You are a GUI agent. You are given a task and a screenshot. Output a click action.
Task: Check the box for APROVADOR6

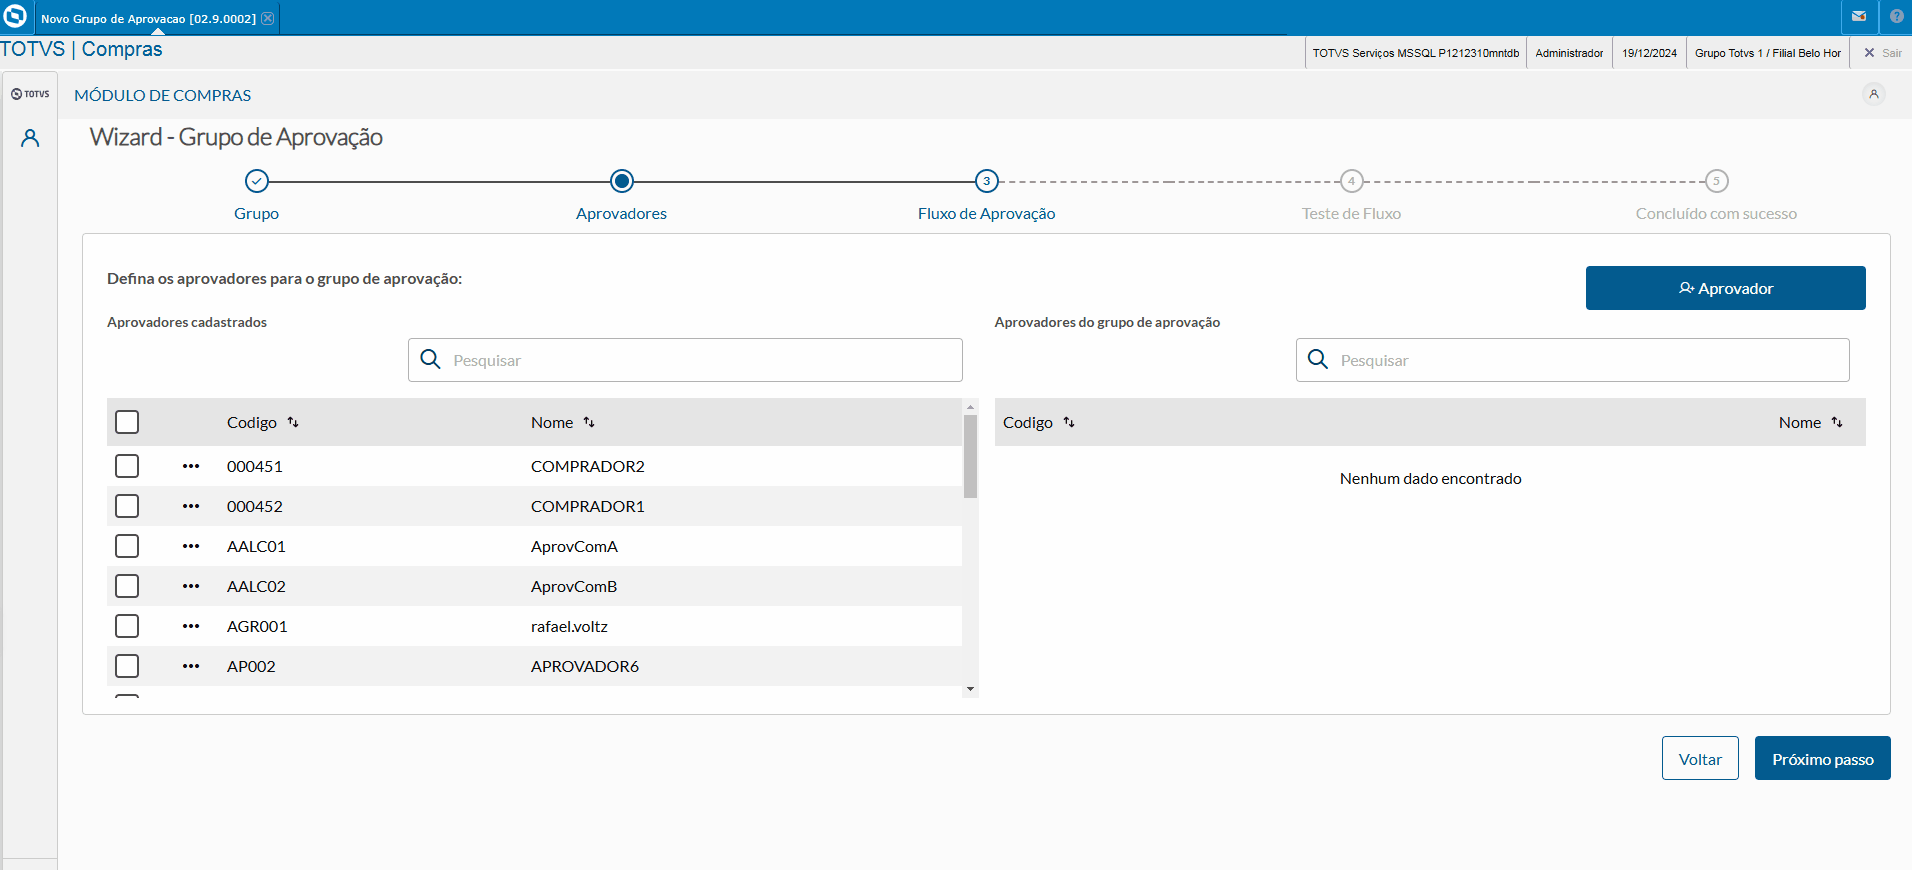click(127, 666)
